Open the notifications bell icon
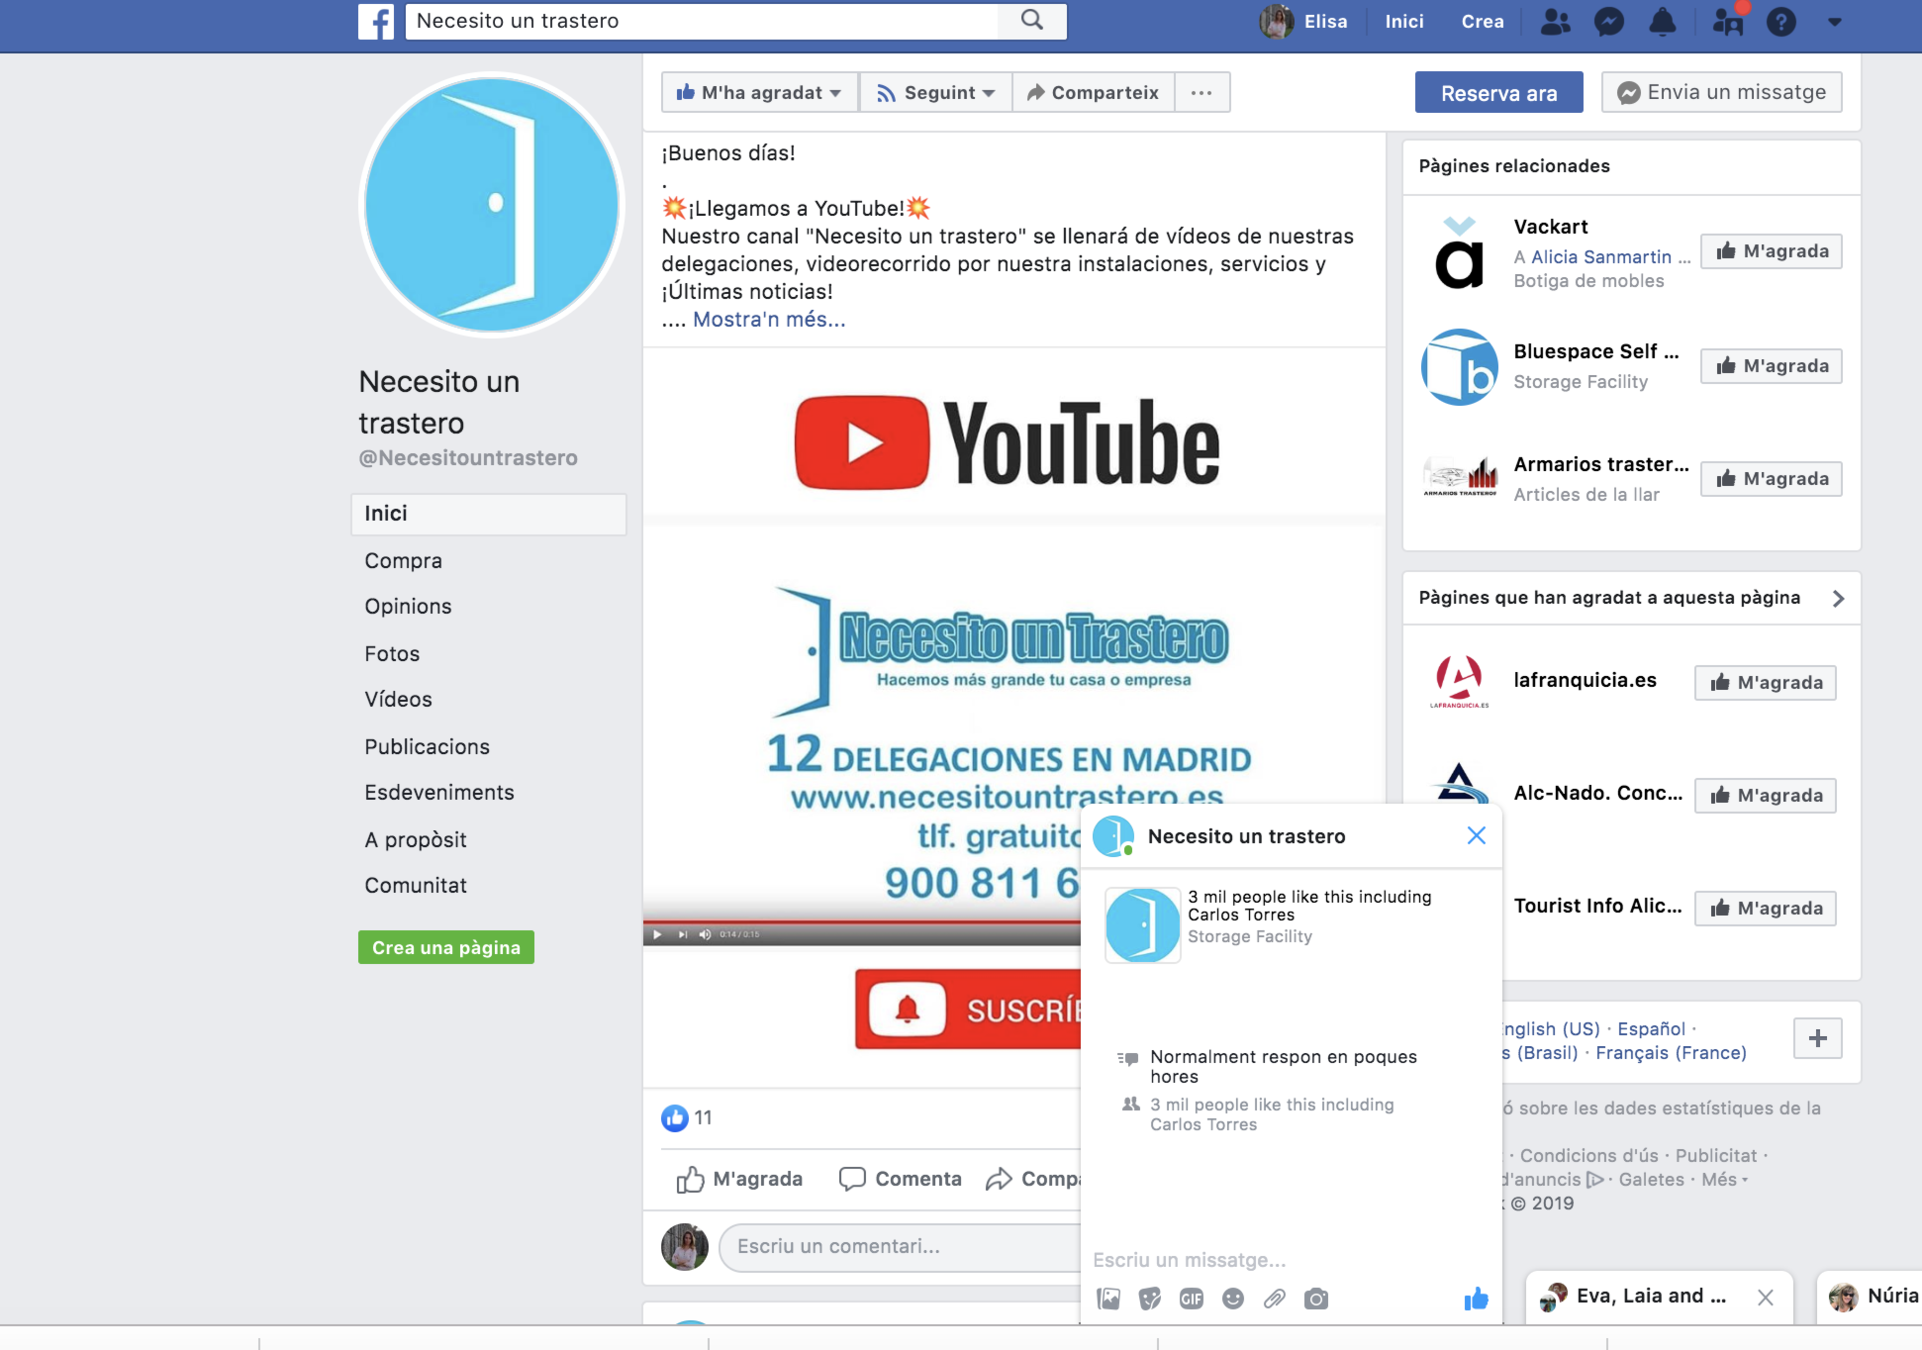The width and height of the screenshot is (1922, 1350). click(x=1662, y=21)
